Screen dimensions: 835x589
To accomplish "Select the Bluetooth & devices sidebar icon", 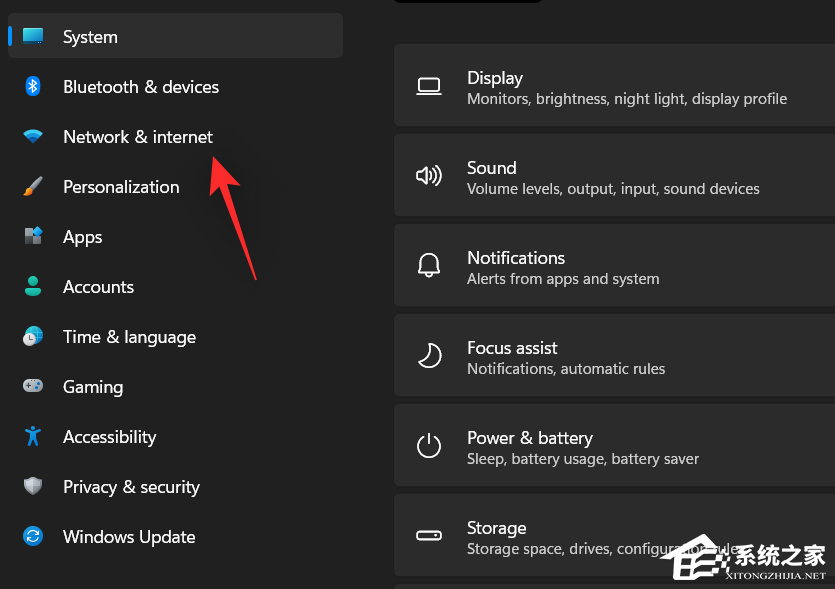I will click(x=33, y=87).
